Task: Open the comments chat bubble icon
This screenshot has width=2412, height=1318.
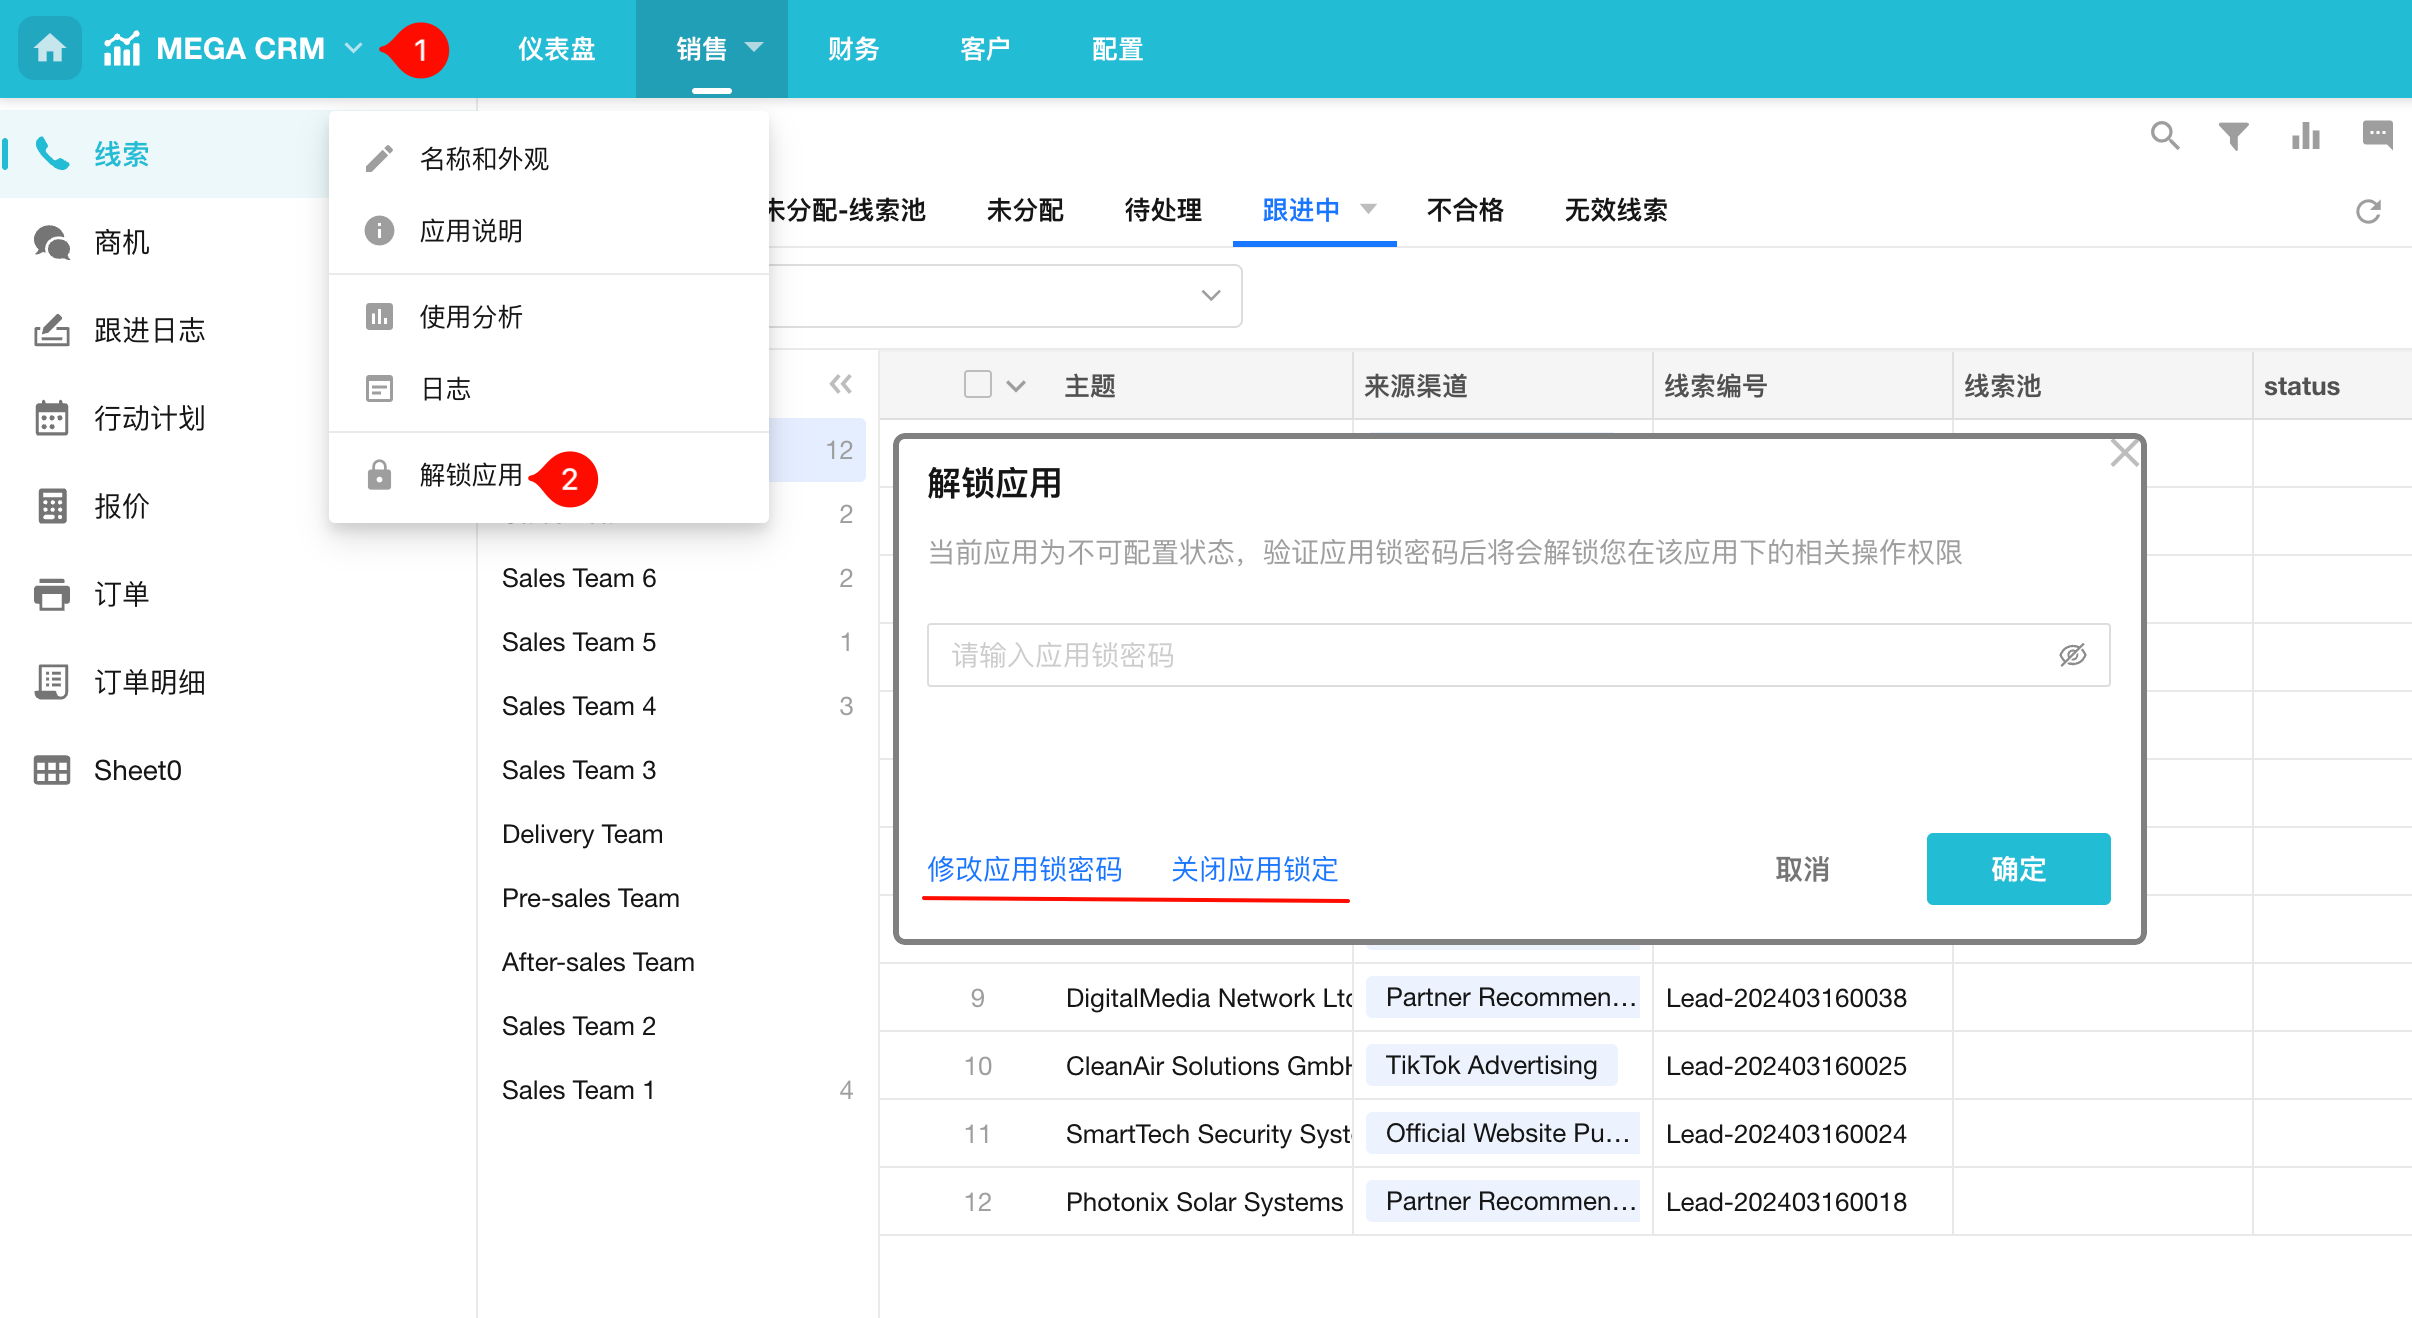Action: pos(2377,135)
